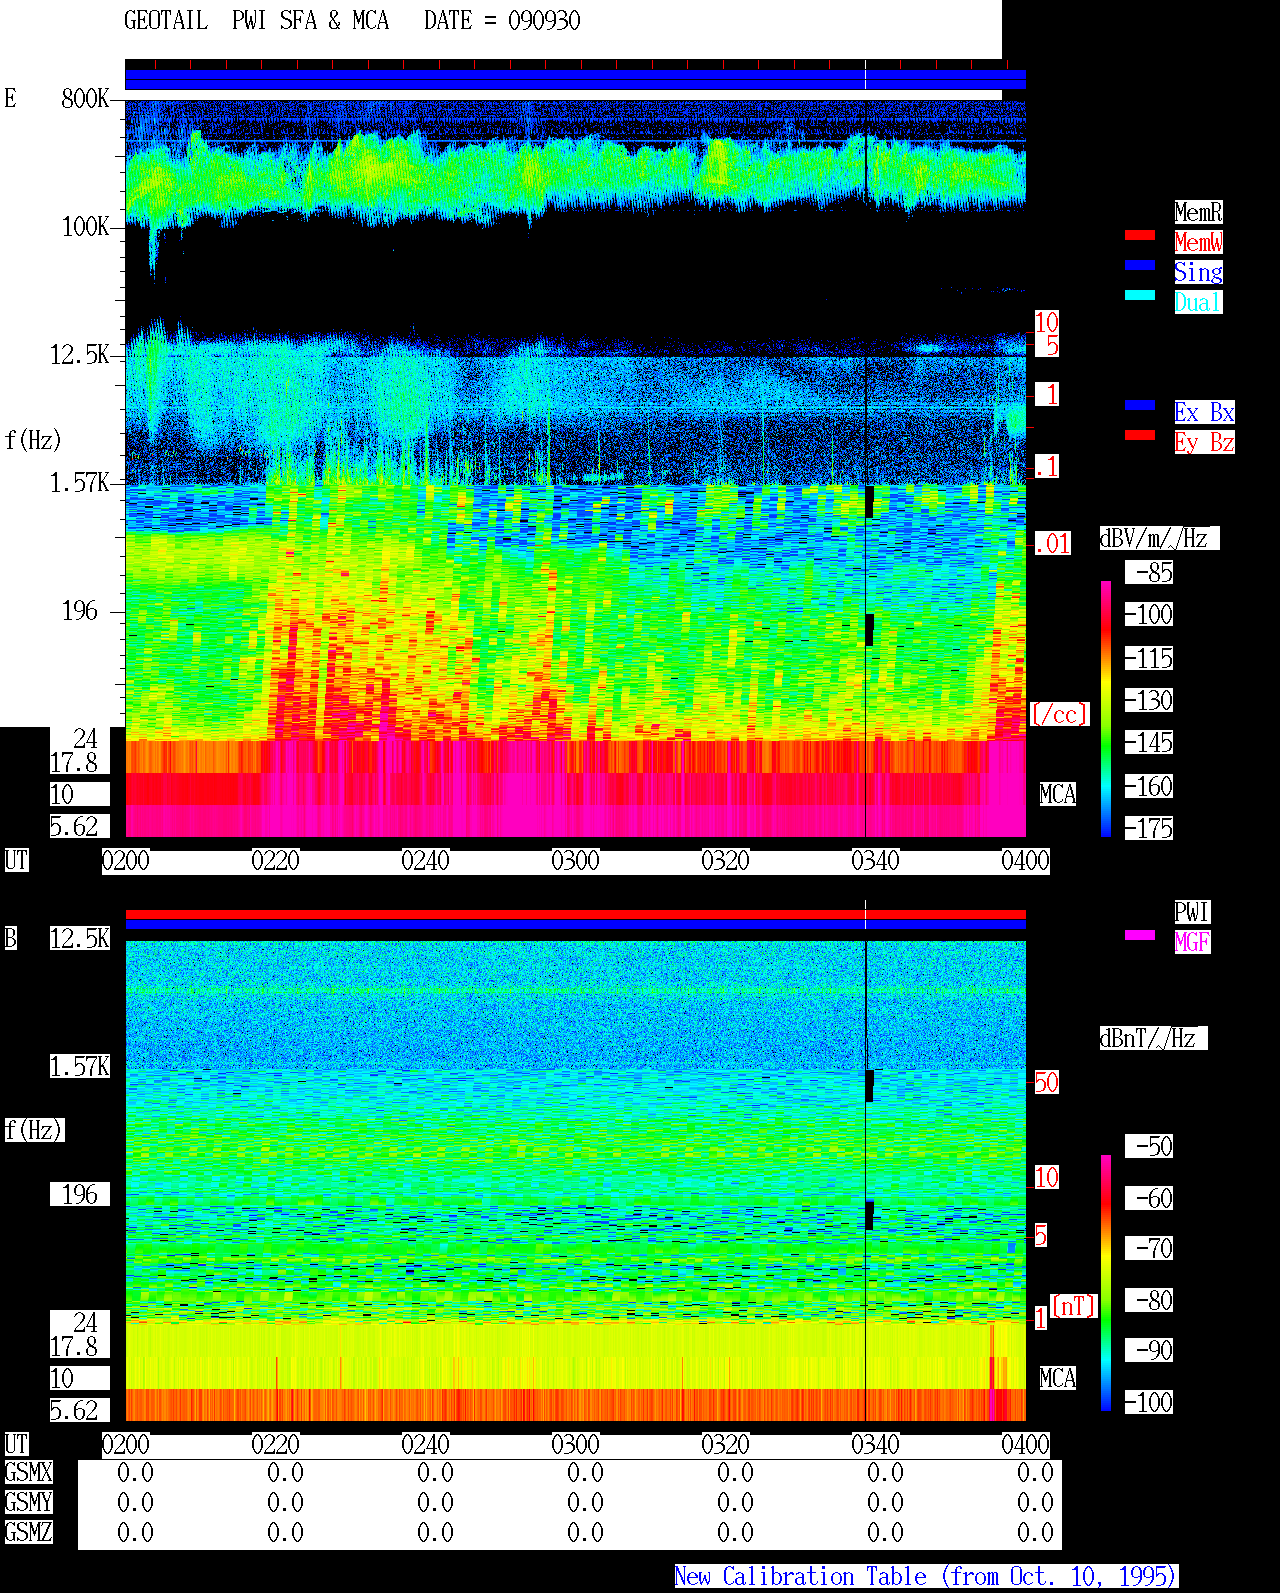Click the 0300 time tick under E panel
The width and height of the screenshot is (1280, 1593).
point(575,860)
